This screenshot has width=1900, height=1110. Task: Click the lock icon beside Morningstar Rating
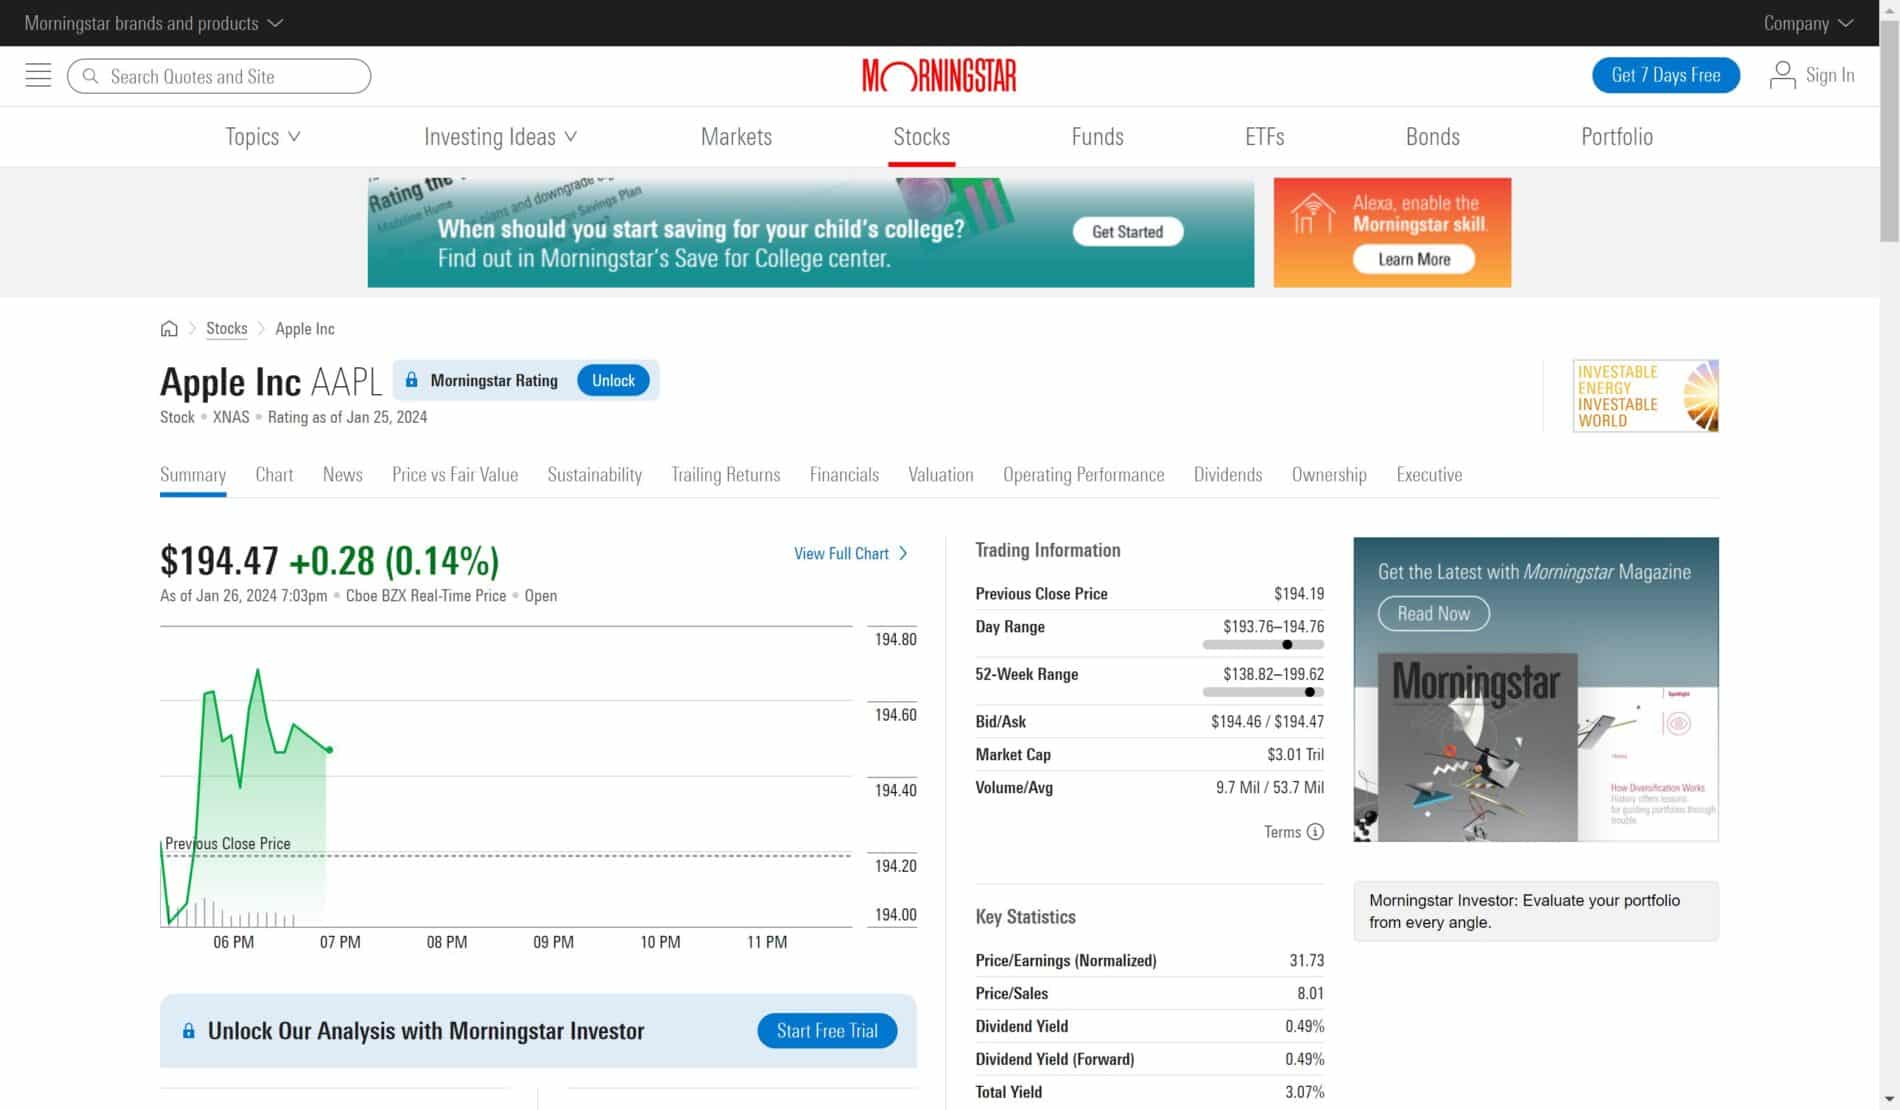(411, 381)
